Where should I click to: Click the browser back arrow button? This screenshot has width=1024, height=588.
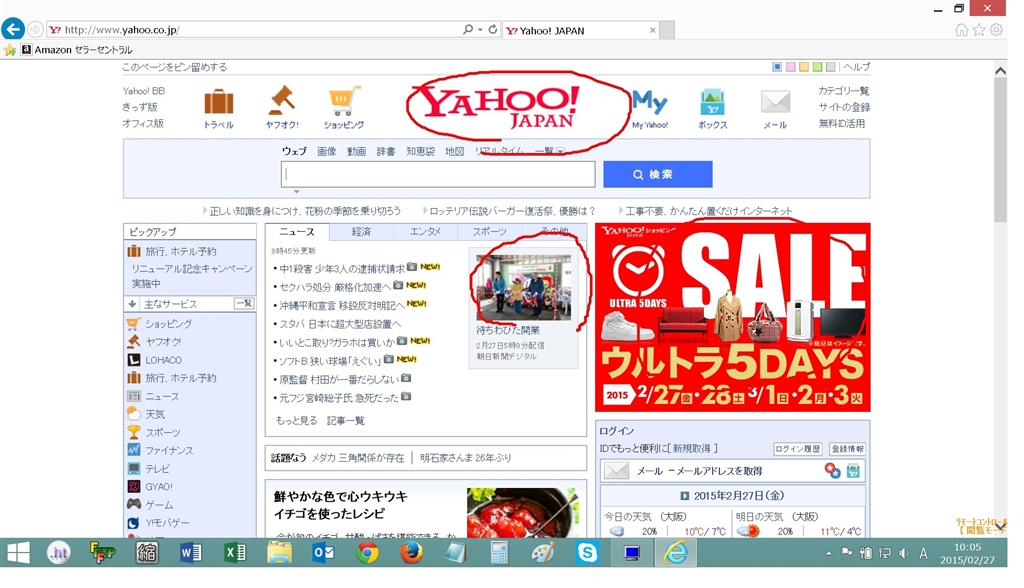(13, 29)
